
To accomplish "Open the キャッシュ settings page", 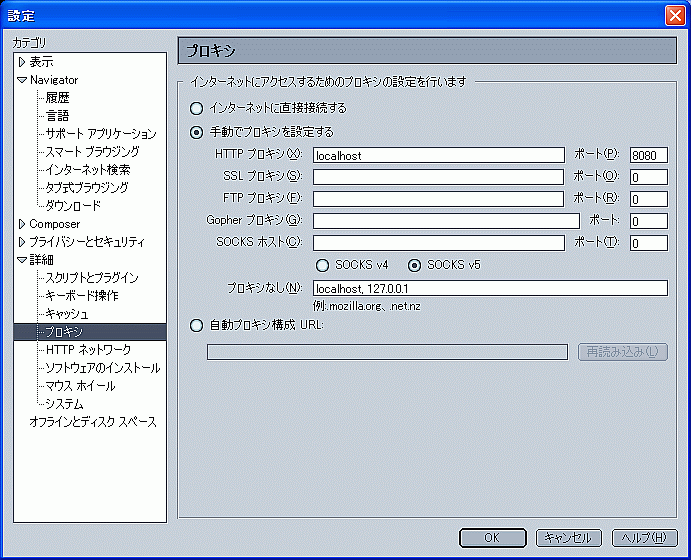I will (67, 314).
